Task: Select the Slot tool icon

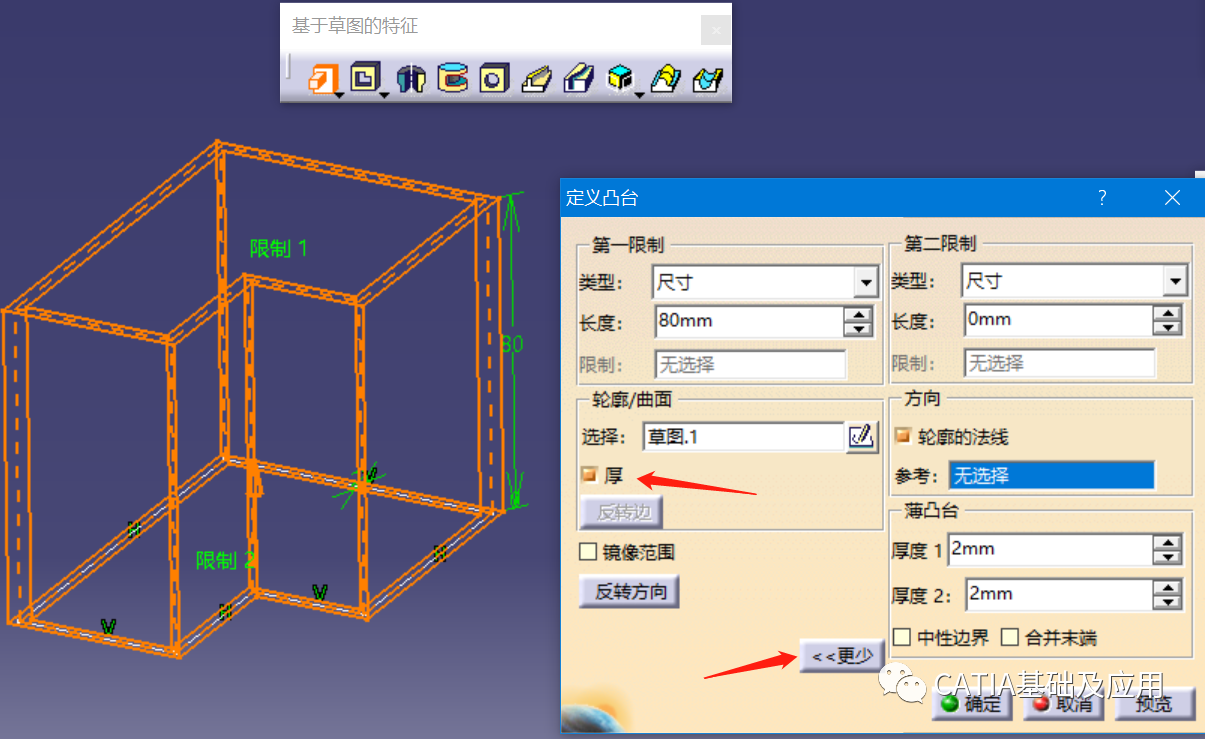Action: 580,79
